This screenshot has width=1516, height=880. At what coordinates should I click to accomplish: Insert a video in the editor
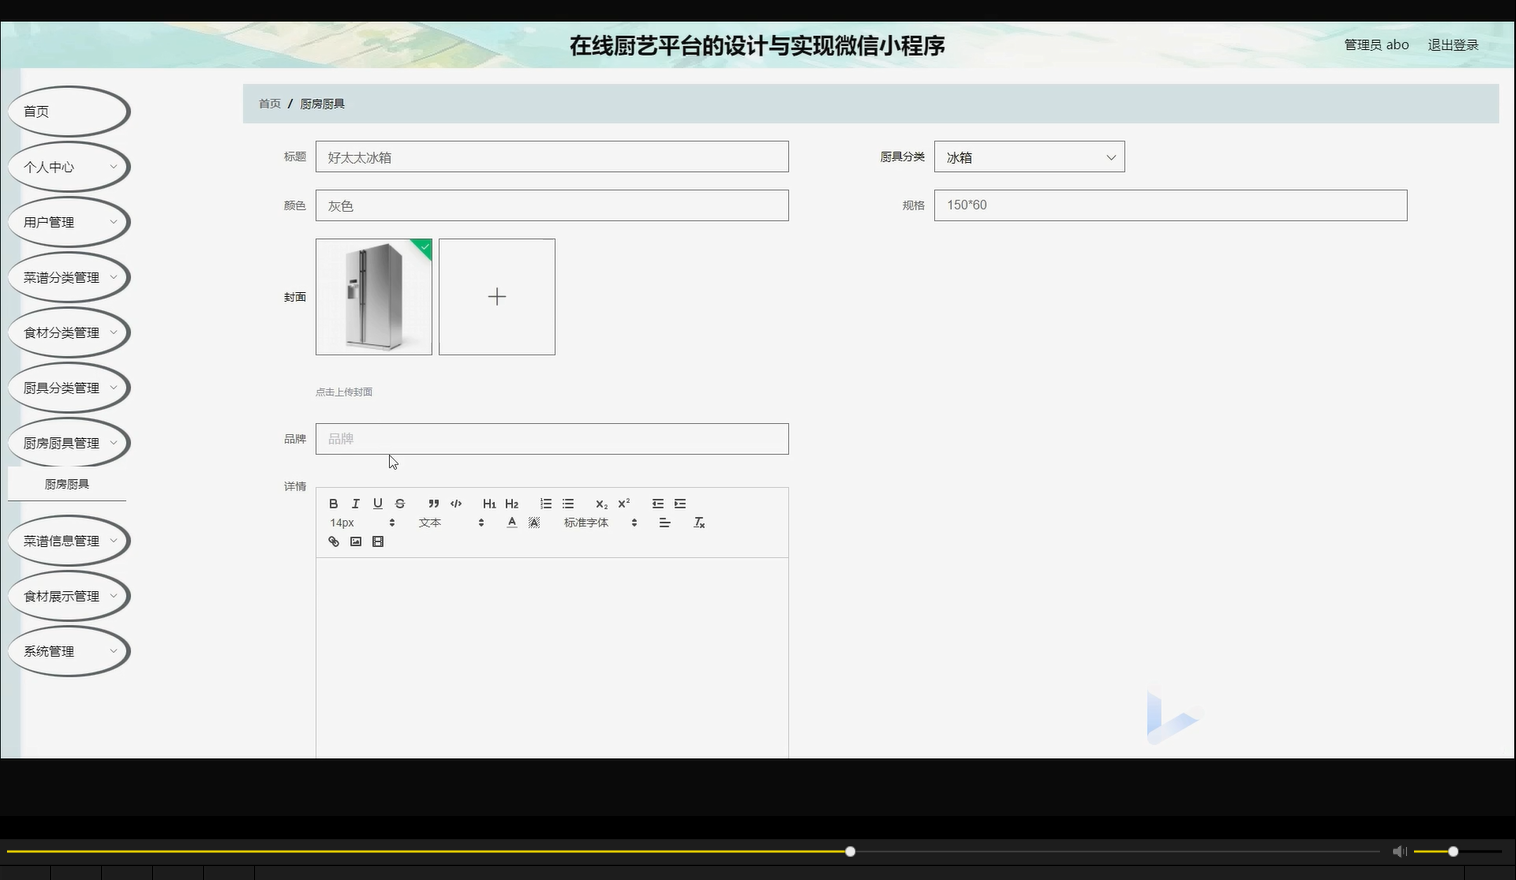(x=378, y=542)
